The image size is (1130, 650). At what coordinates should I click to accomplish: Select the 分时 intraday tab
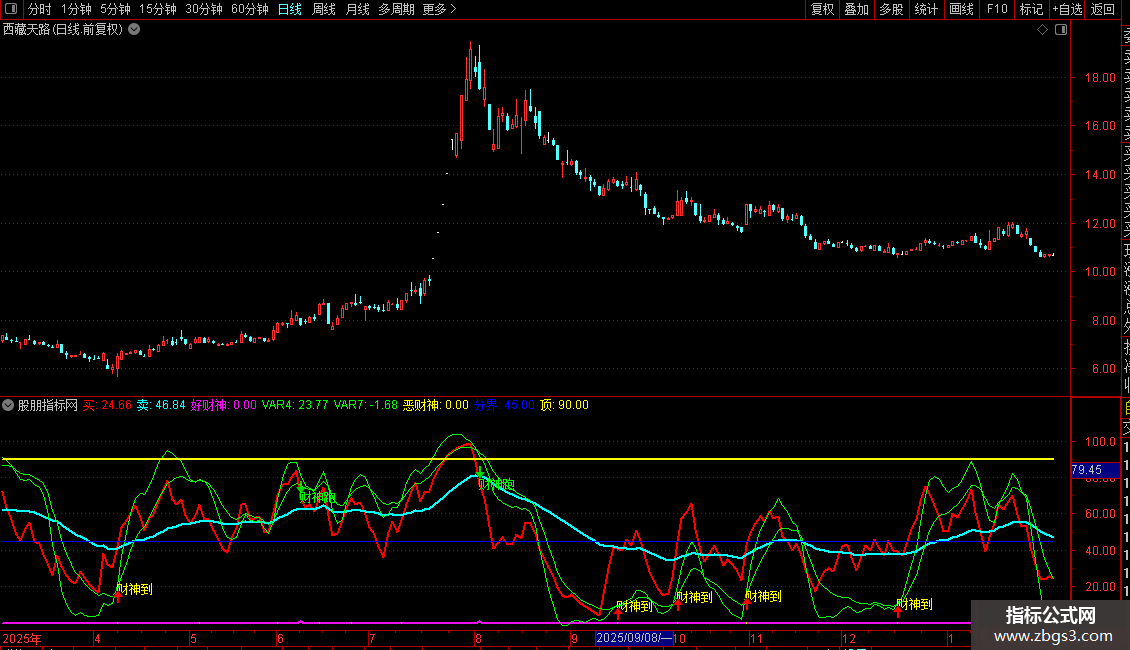click(x=39, y=9)
